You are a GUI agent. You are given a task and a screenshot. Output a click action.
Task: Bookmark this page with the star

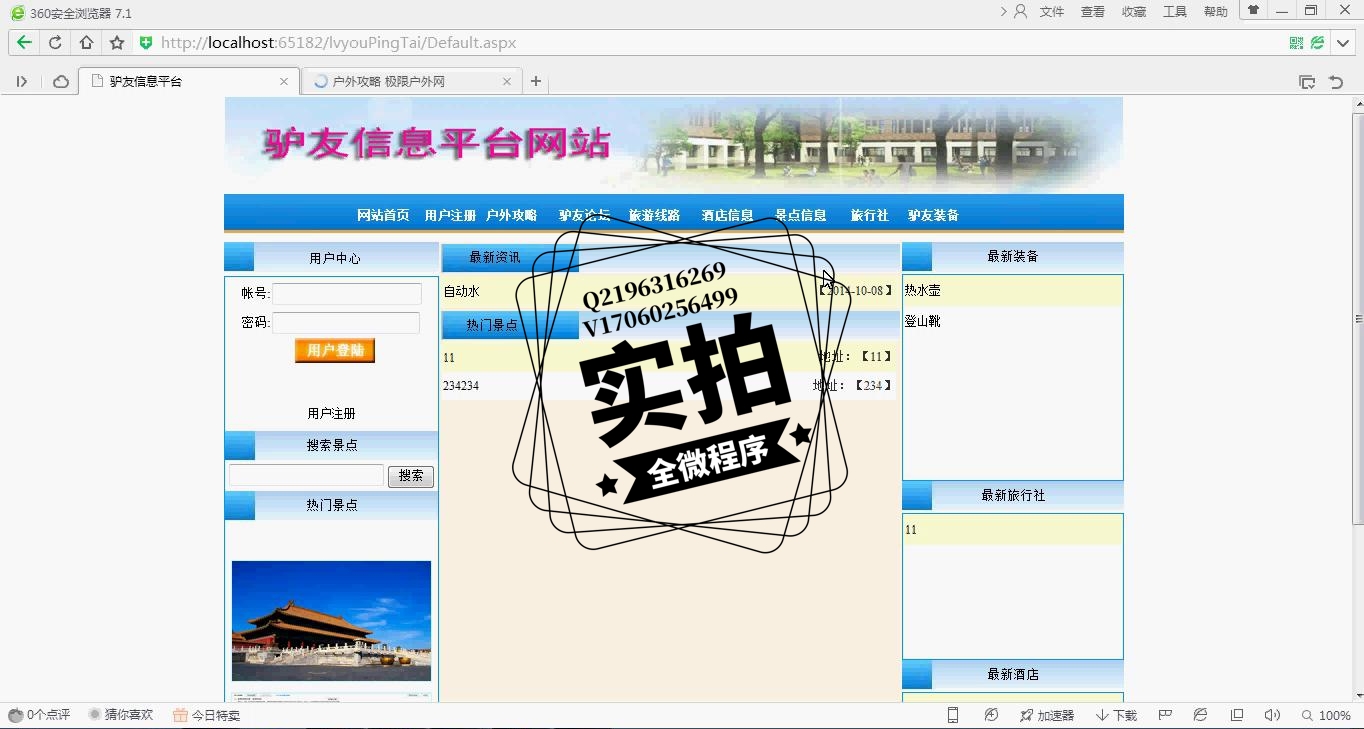117,43
